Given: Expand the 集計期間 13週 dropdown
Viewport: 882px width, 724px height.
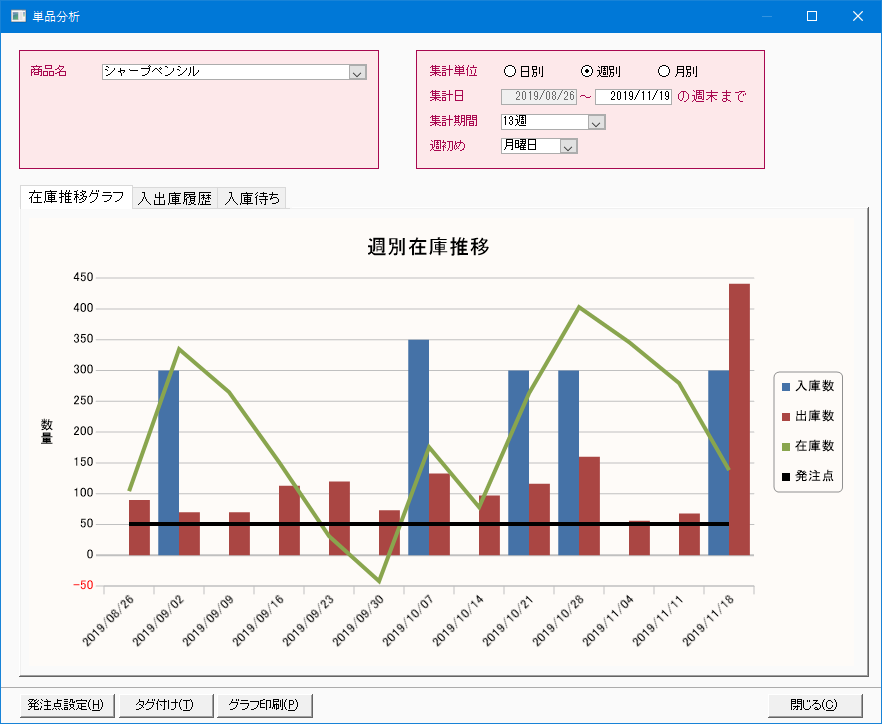Looking at the screenshot, I should click(x=596, y=122).
